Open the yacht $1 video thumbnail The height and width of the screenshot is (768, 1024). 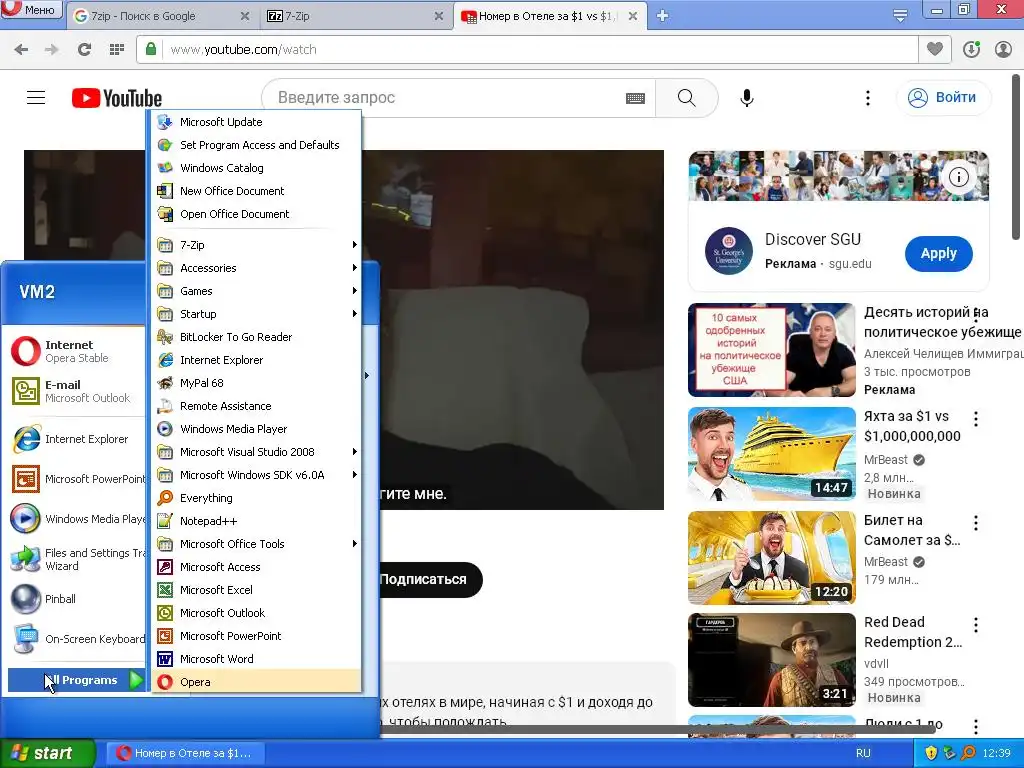[x=771, y=454]
